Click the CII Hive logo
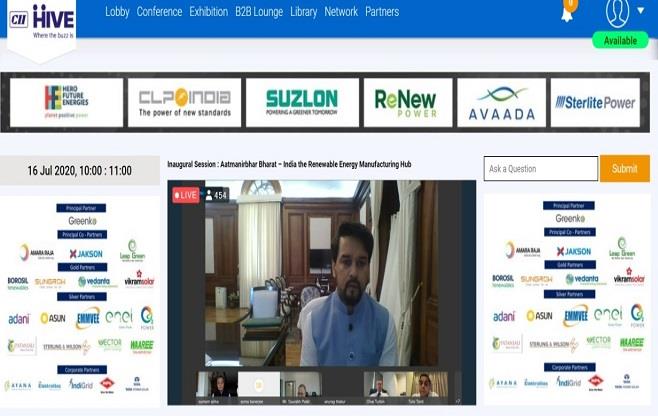The height and width of the screenshot is (416, 658). (41, 22)
